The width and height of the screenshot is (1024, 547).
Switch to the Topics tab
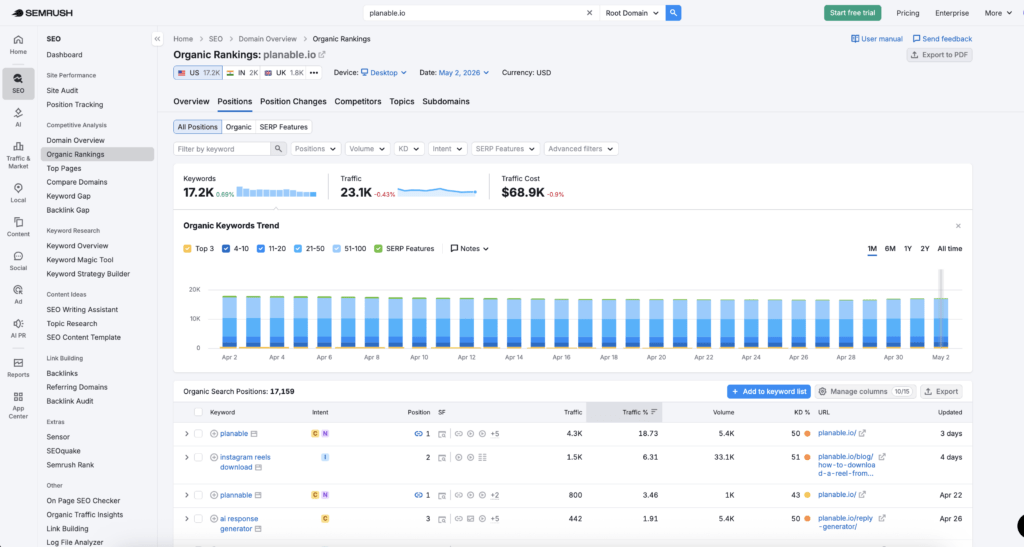coord(402,102)
